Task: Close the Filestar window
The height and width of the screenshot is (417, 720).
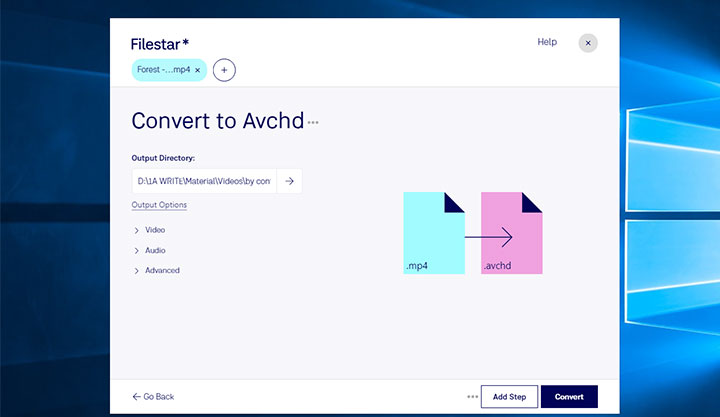Action: [x=588, y=43]
